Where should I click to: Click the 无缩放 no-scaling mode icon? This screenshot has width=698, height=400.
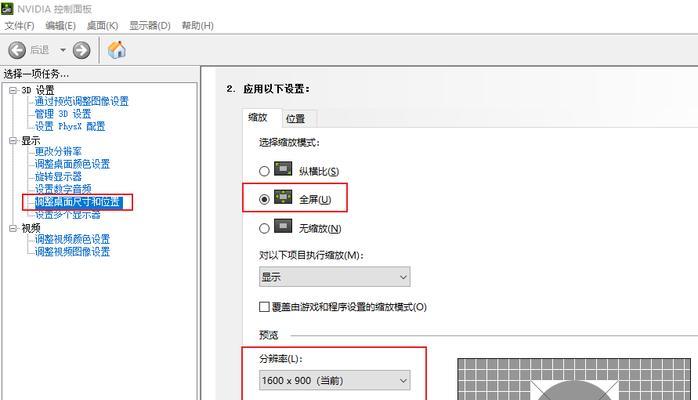tap(283, 226)
